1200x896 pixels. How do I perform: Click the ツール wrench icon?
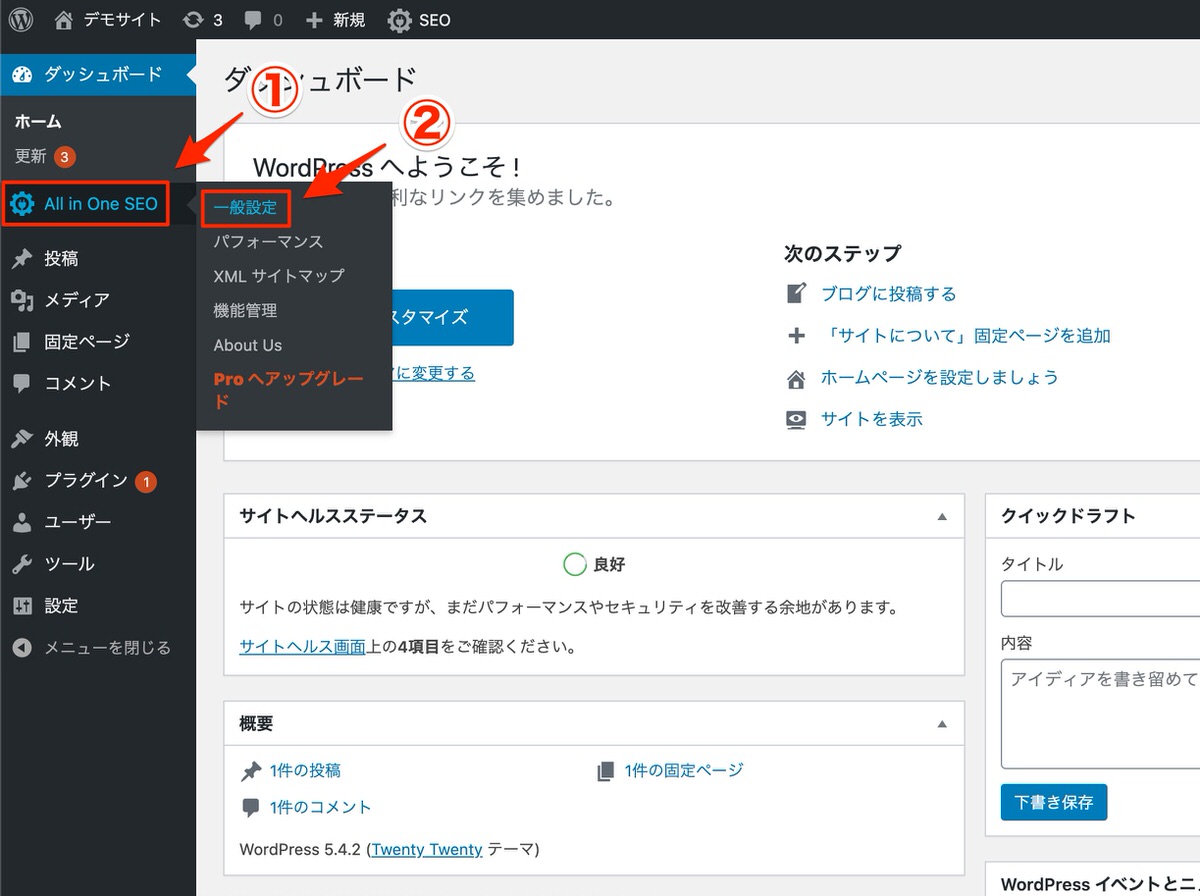click(22, 564)
